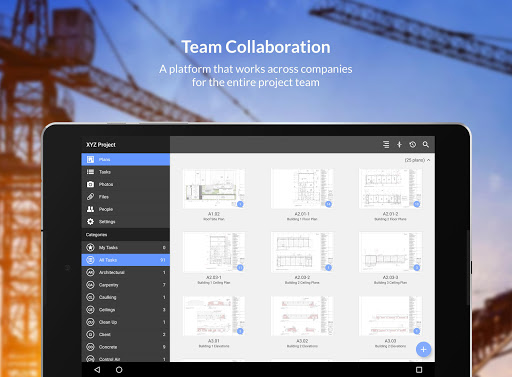Select the Plans menu item
Viewport: 512px width, 377px height.
[126, 159]
